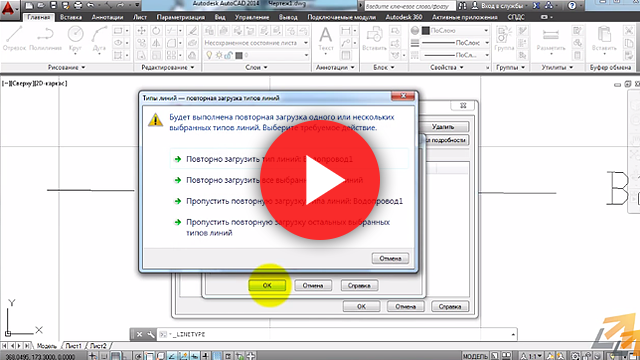Open the help question mark icon
This screenshot has width=640, height=360.
pos(572,6)
